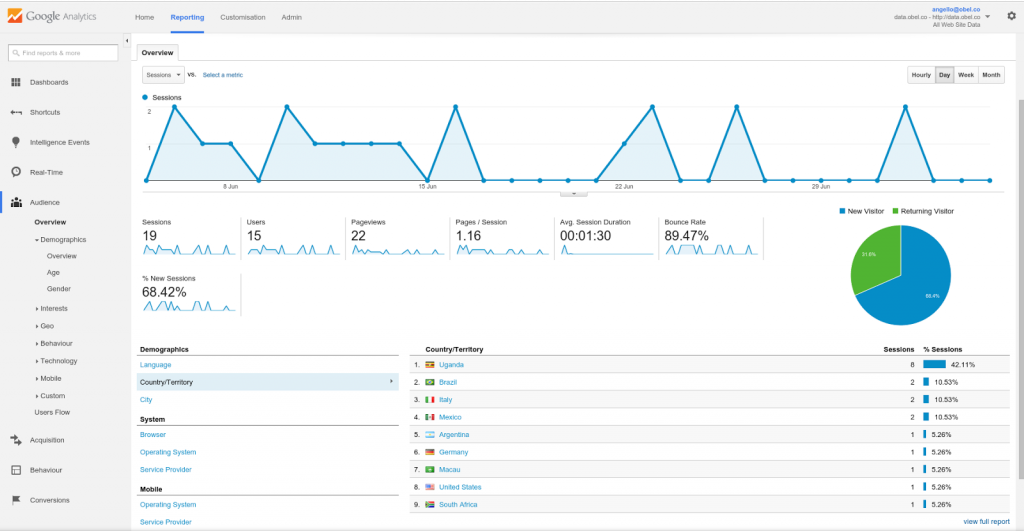Screen dimensions: 1024x531
Task: Click the Conversions flag icon
Action: pos(16,500)
